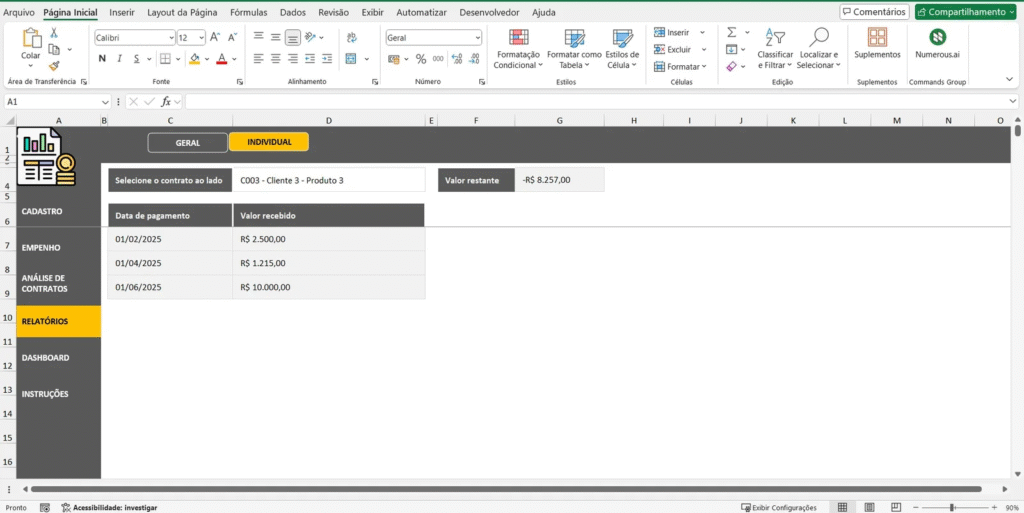Click the Suplementos icon

pyautogui.click(x=877, y=43)
